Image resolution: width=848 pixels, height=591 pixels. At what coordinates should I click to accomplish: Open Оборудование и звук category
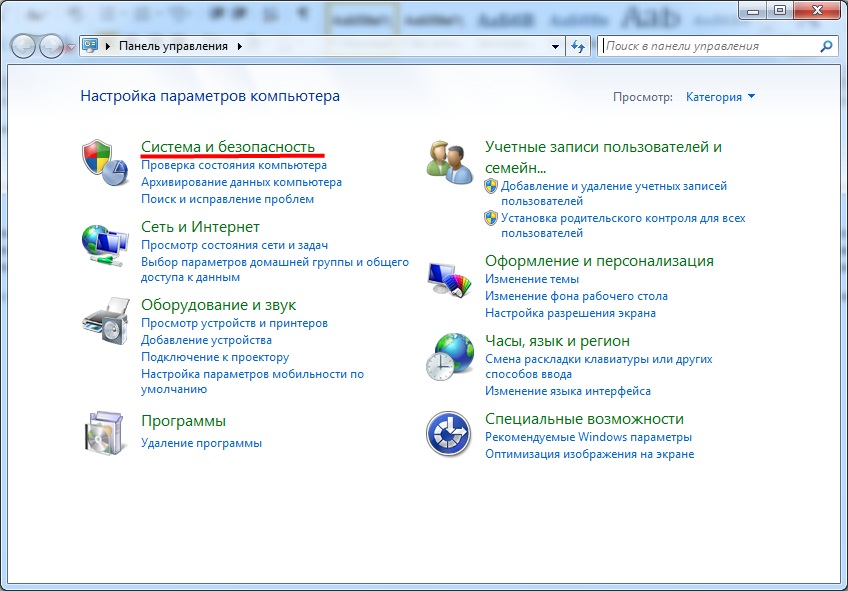[x=218, y=304]
